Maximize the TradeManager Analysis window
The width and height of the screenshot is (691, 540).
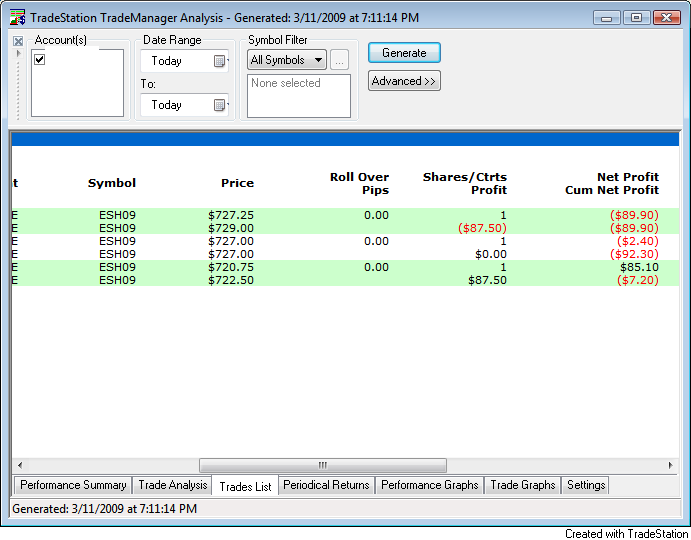tap(636, 18)
